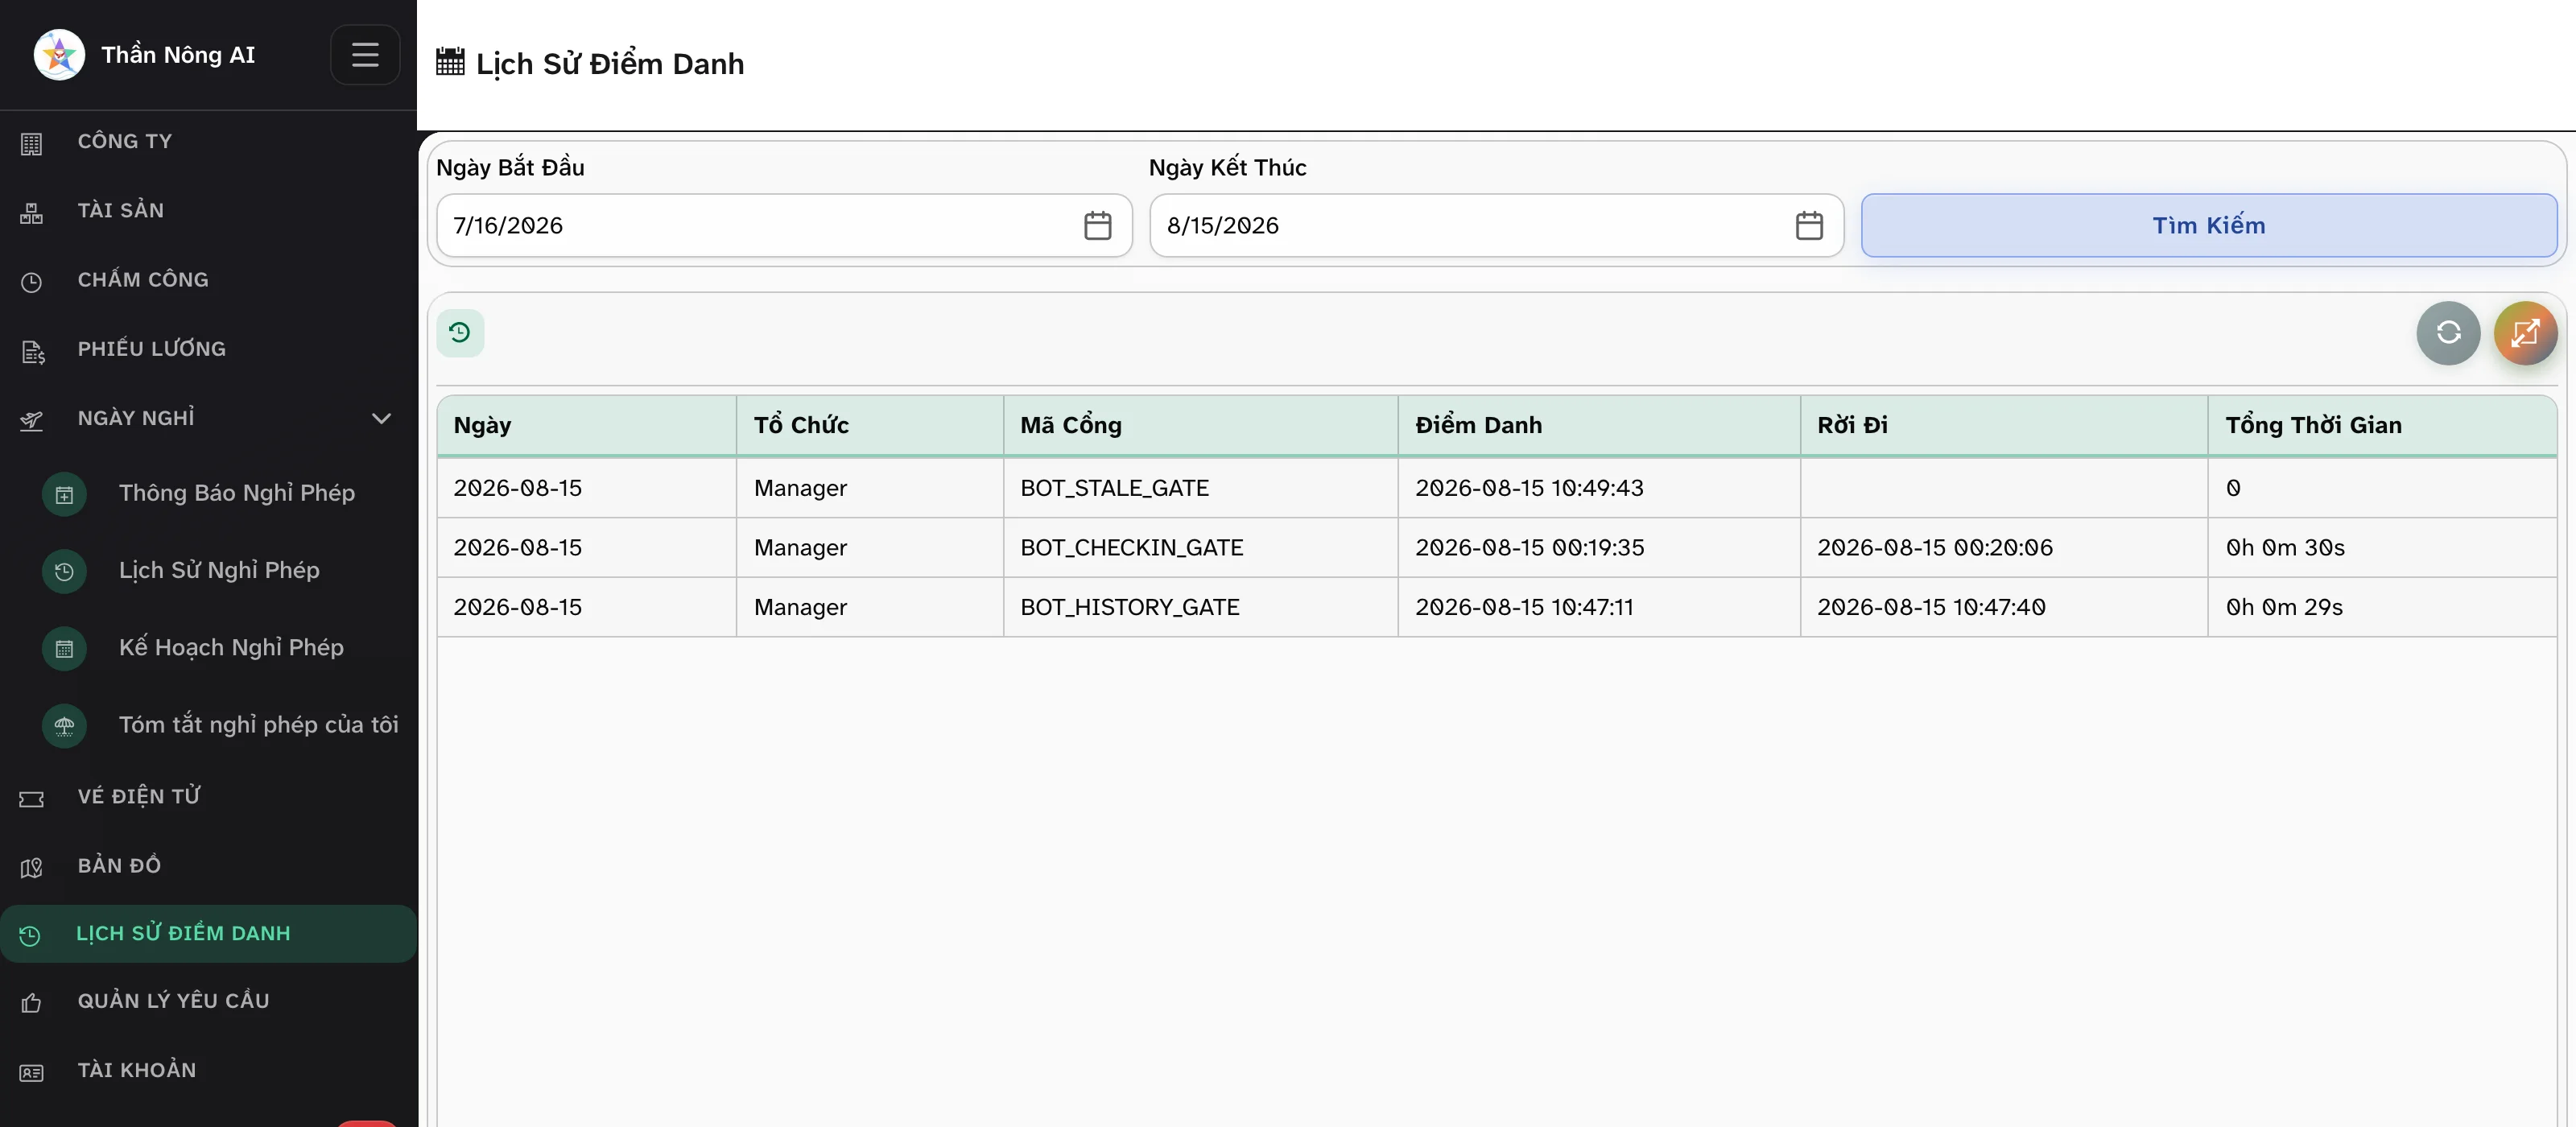
Task: Sort by the Tổ Chức column header
Action: pos(870,425)
